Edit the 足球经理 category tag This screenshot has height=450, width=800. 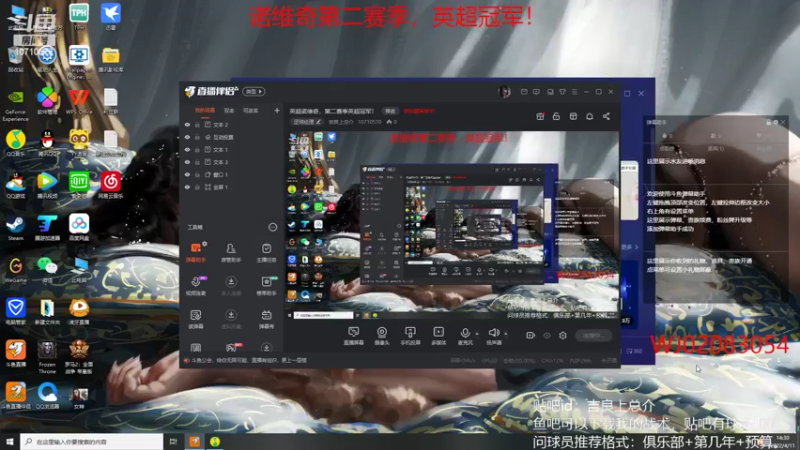(307, 122)
